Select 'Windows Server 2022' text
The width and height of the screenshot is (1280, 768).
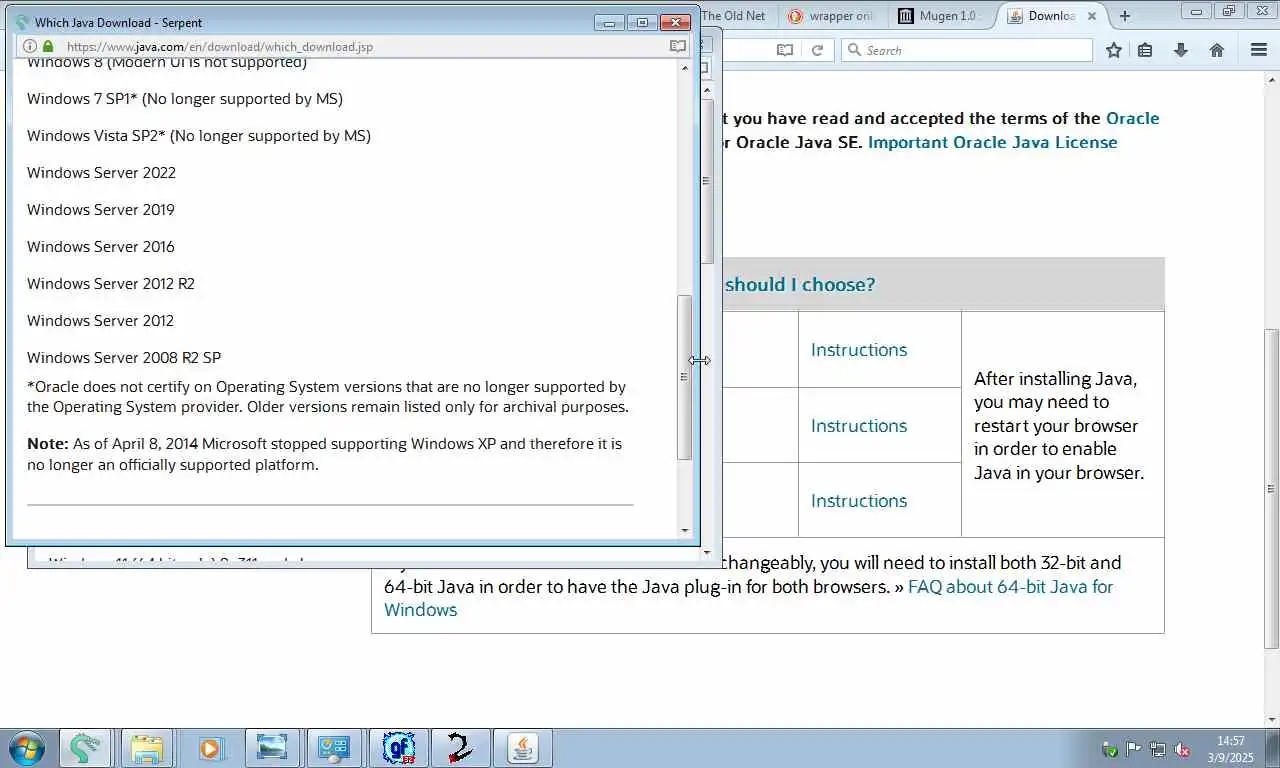tap(101, 172)
